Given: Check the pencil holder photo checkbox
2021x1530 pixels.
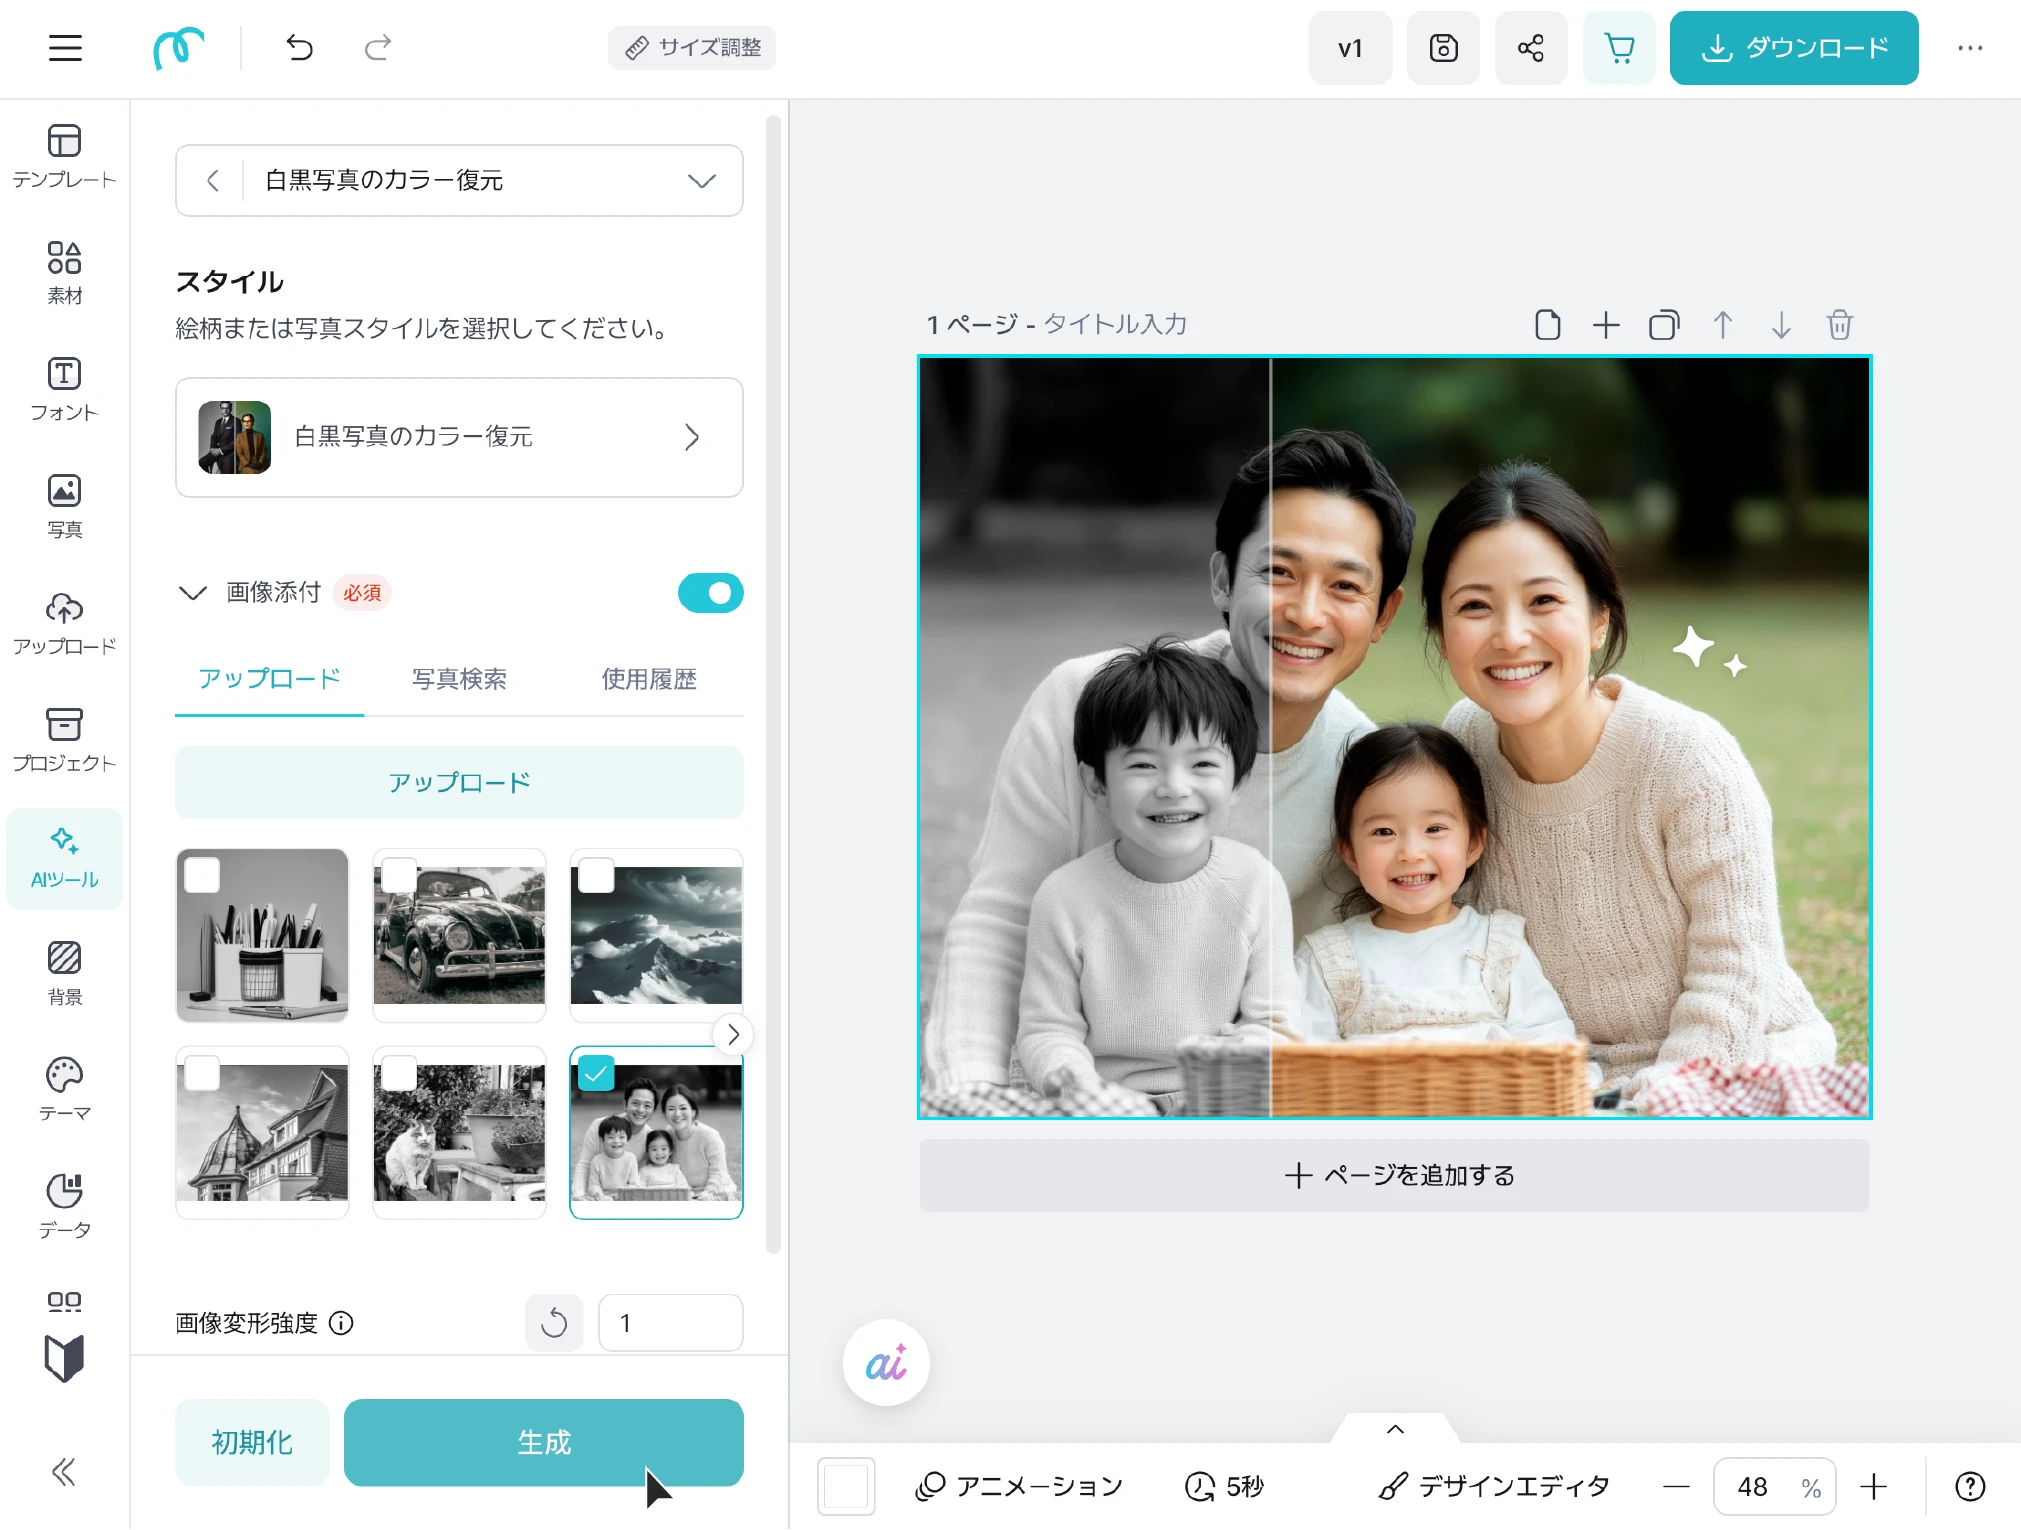Looking at the screenshot, I should (202, 875).
